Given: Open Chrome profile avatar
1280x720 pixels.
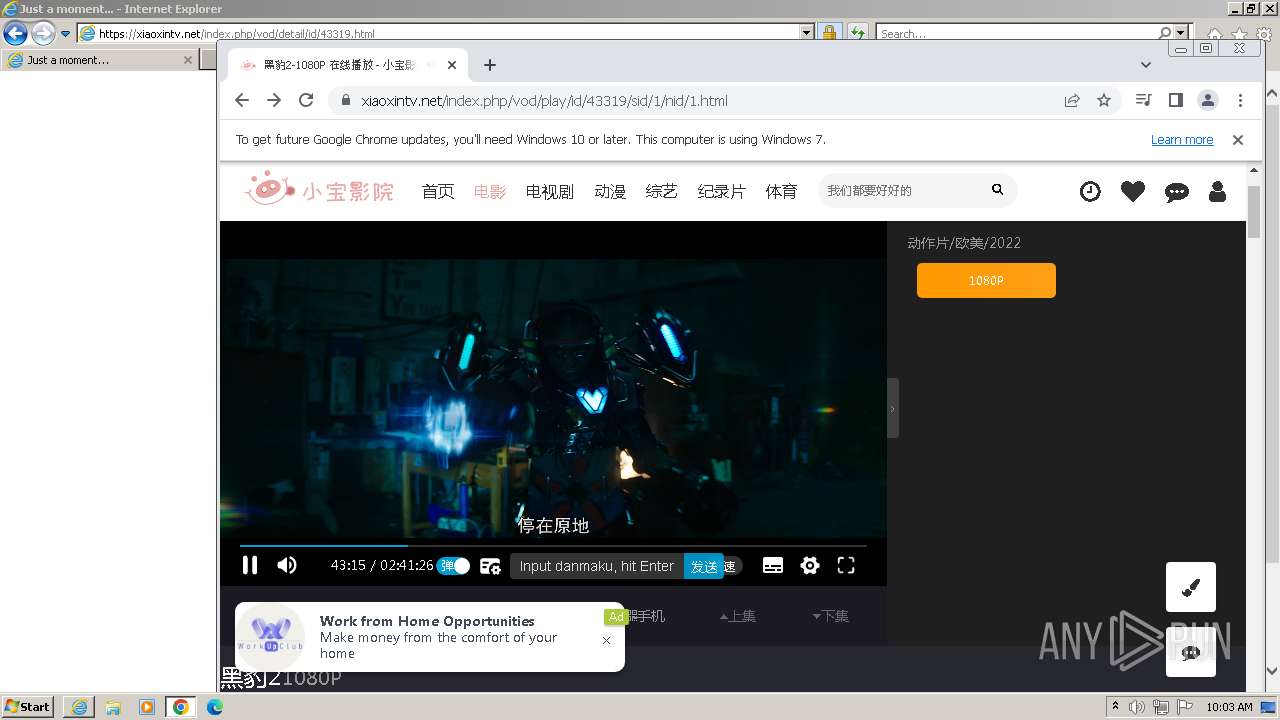Looking at the screenshot, I should (x=1208, y=100).
